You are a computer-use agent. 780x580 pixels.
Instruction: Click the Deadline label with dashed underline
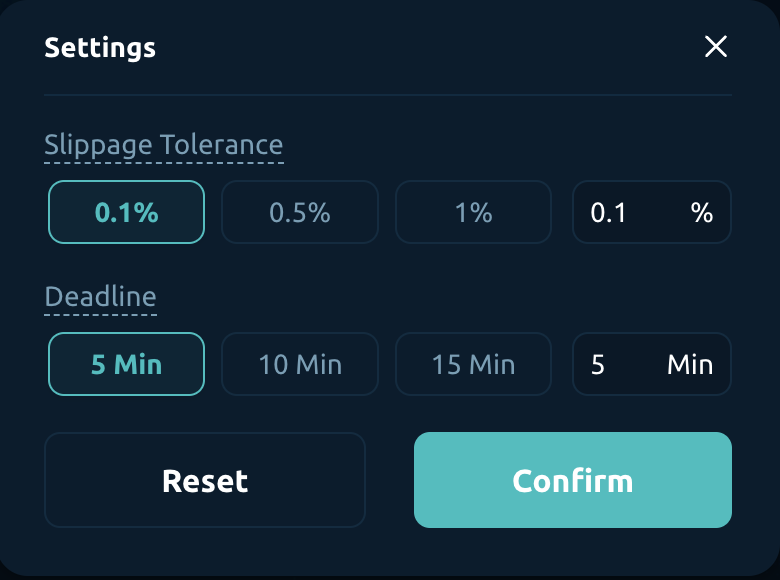point(100,297)
